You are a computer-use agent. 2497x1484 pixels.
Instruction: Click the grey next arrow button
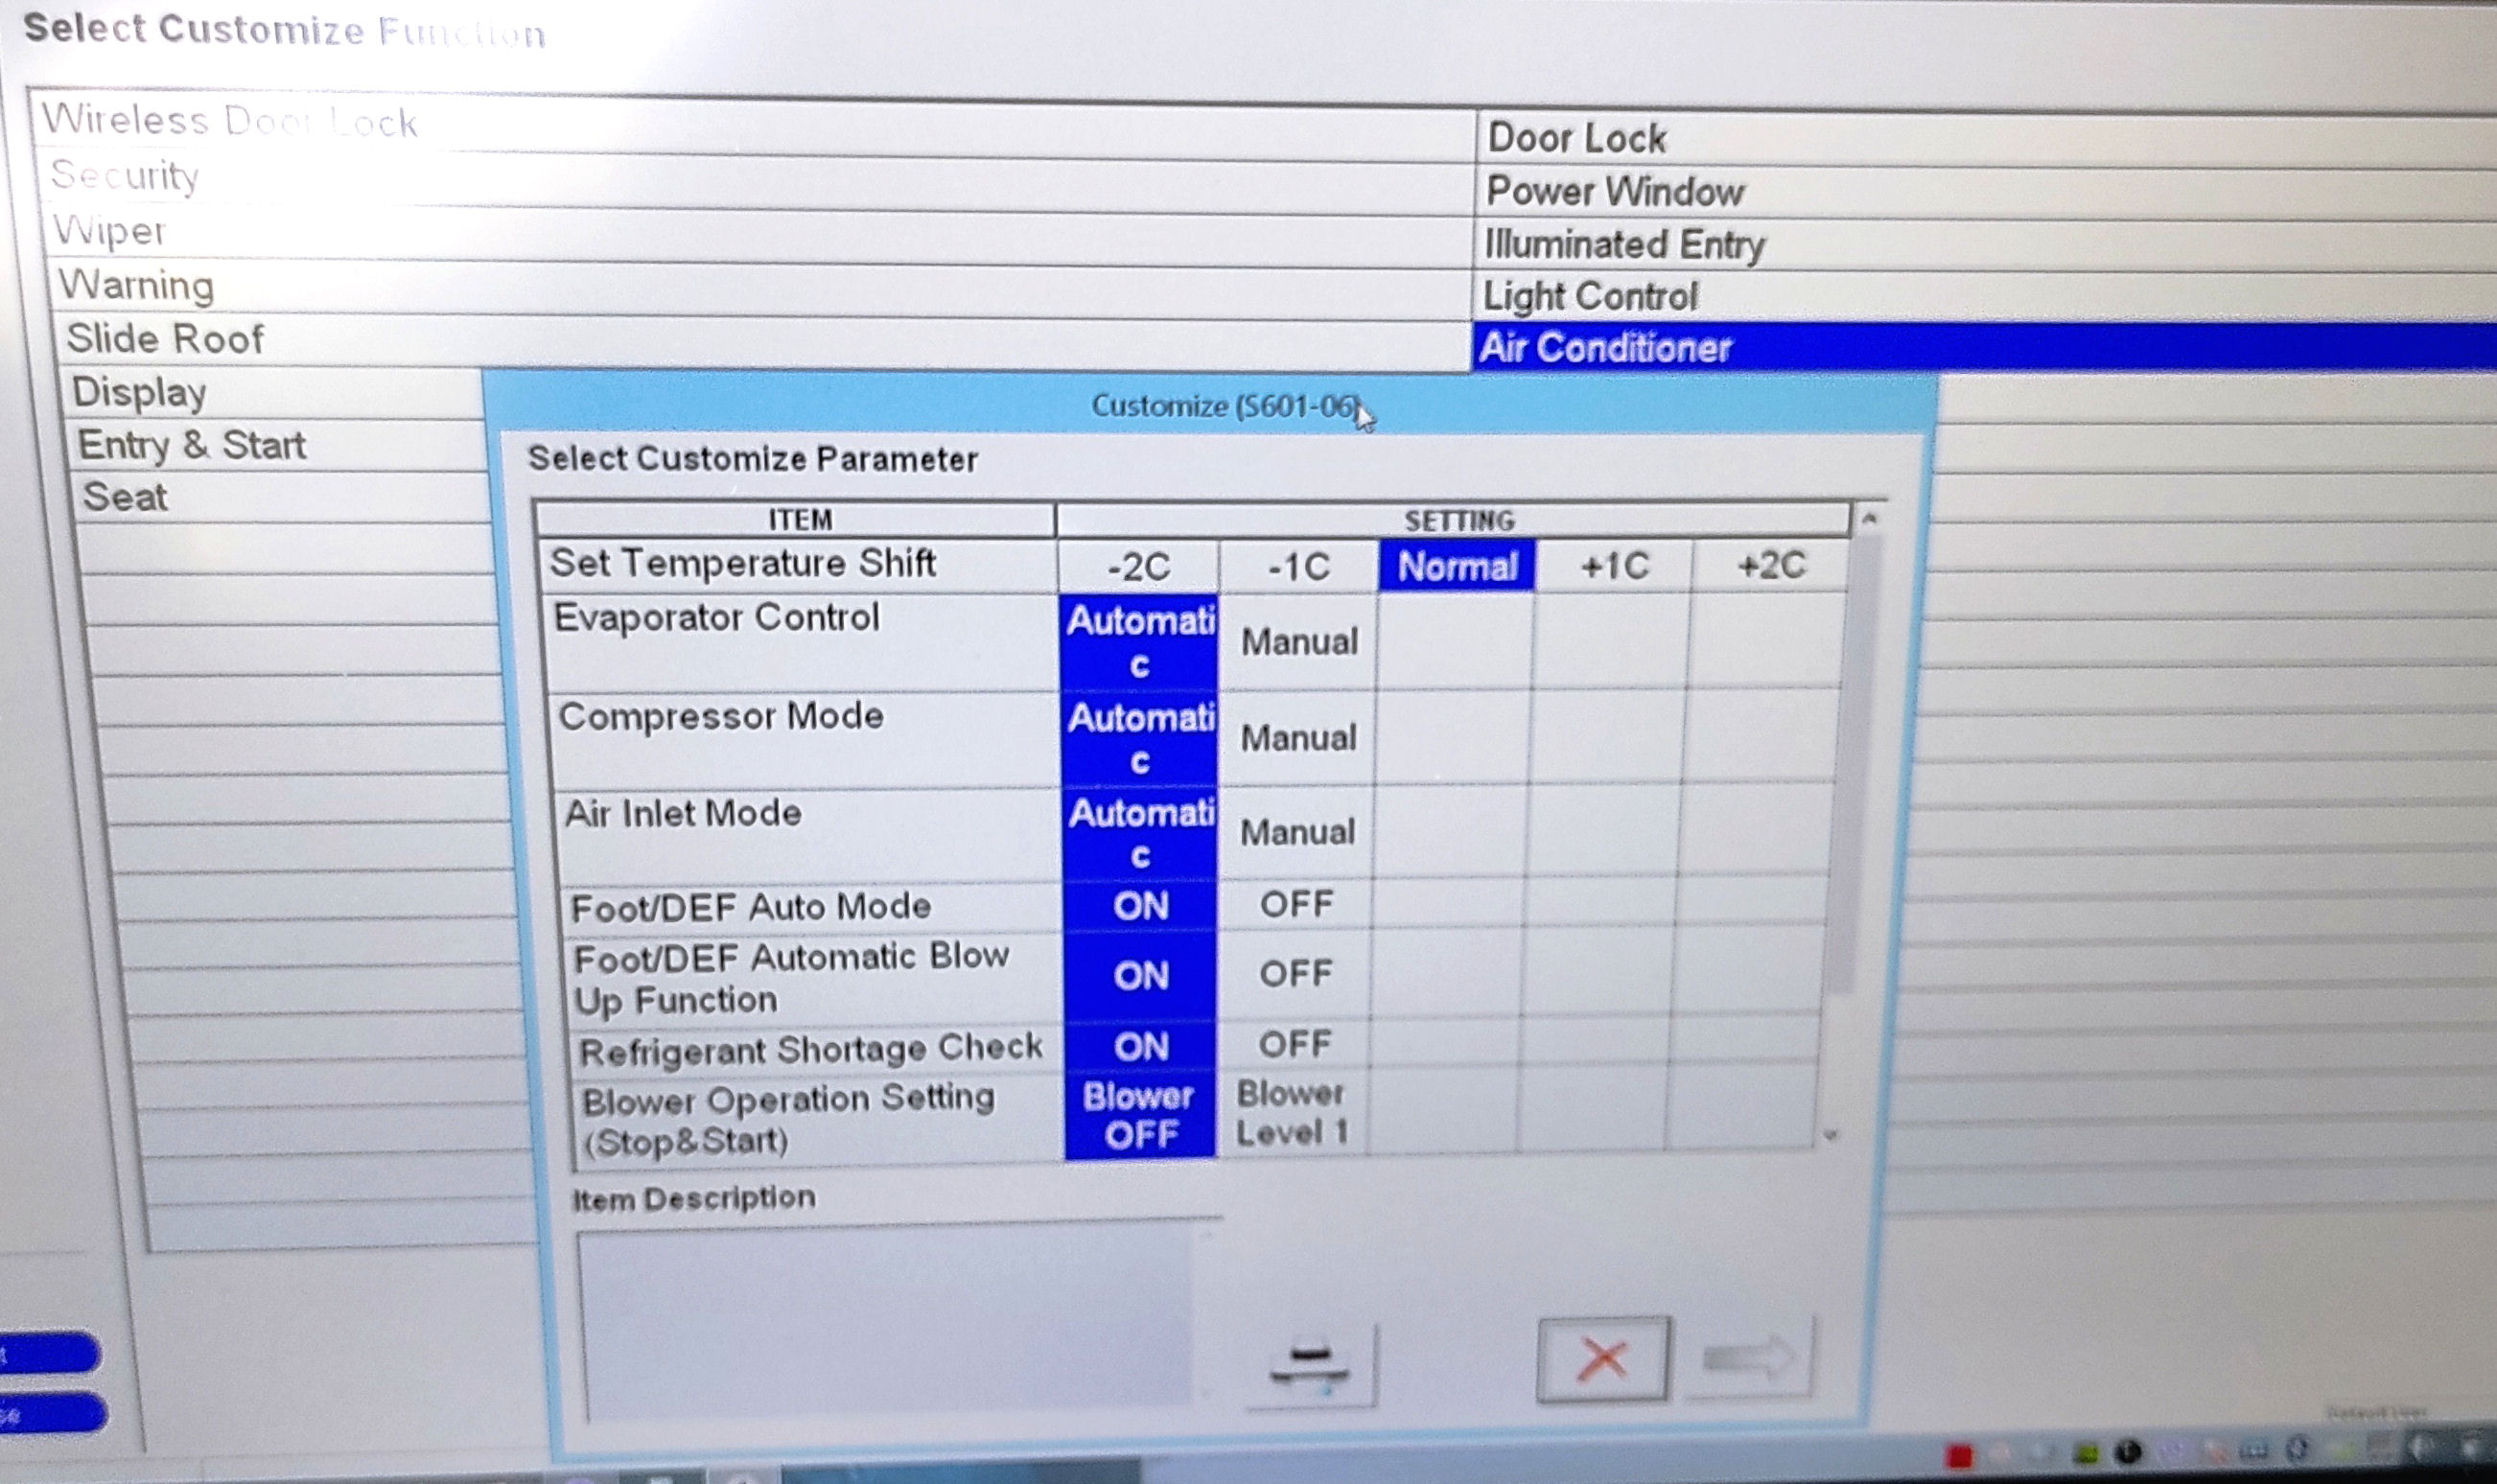point(1748,1358)
